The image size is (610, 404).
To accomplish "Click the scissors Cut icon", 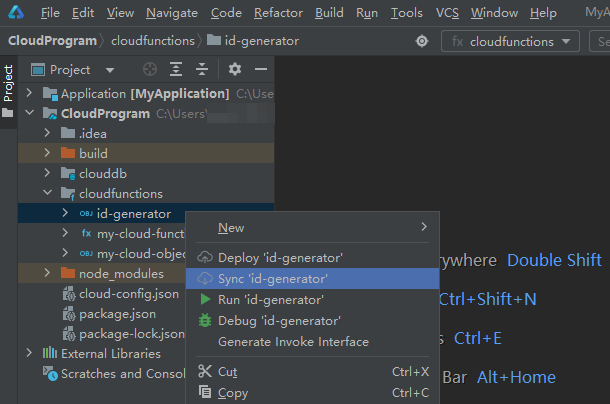I will pyautogui.click(x=205, y=372).
